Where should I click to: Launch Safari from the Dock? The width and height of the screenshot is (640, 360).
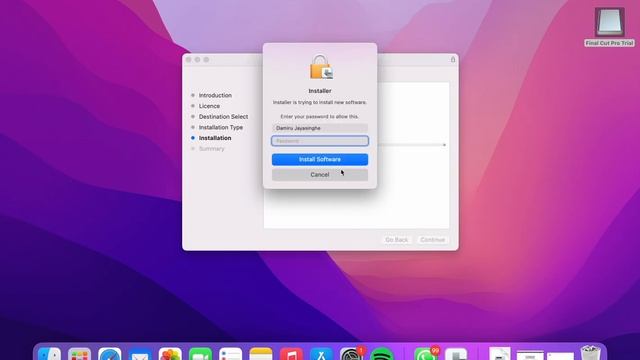(x=110, y=354)
